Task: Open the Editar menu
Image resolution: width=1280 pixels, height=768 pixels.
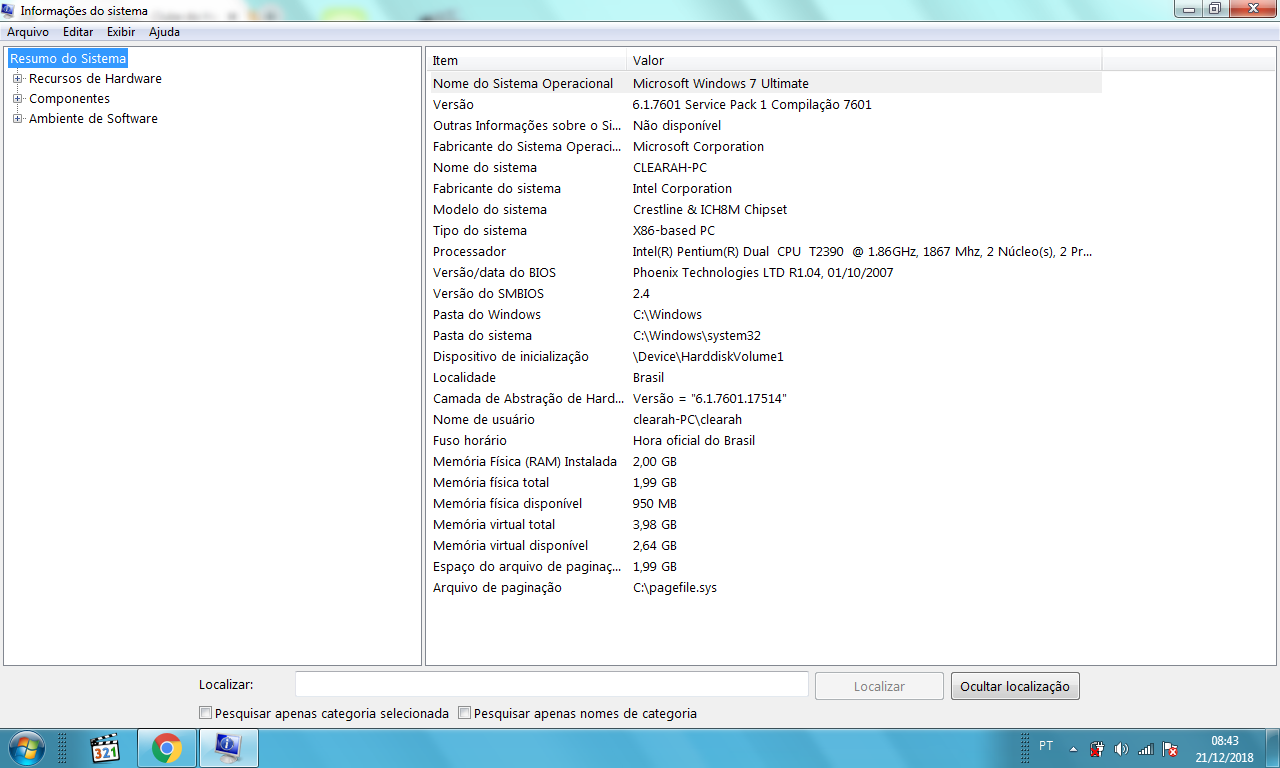Action: 78,32
